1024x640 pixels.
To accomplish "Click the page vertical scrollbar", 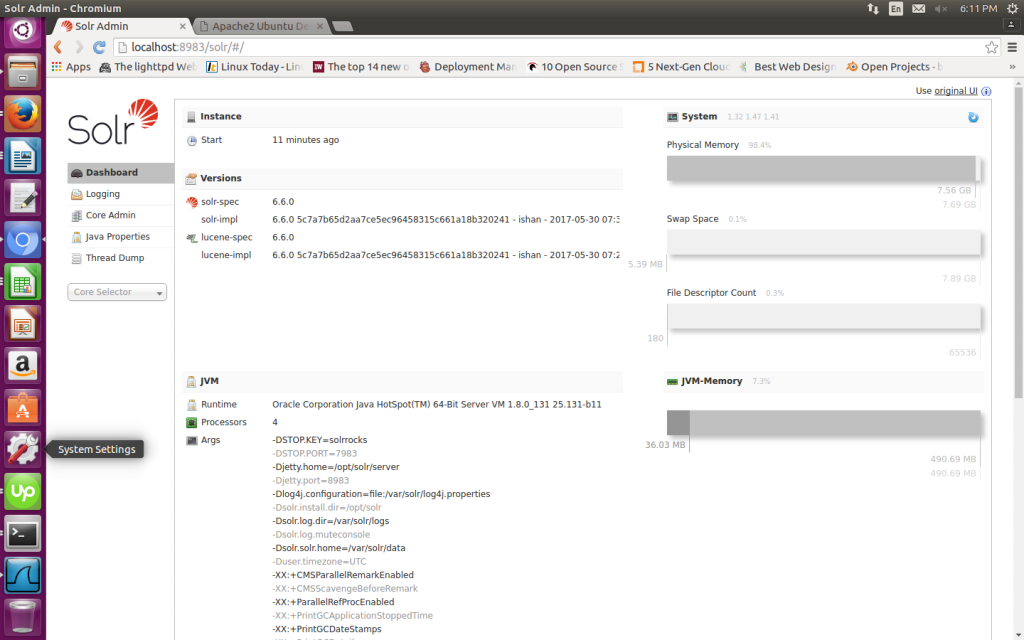I will pos(1018,242).
